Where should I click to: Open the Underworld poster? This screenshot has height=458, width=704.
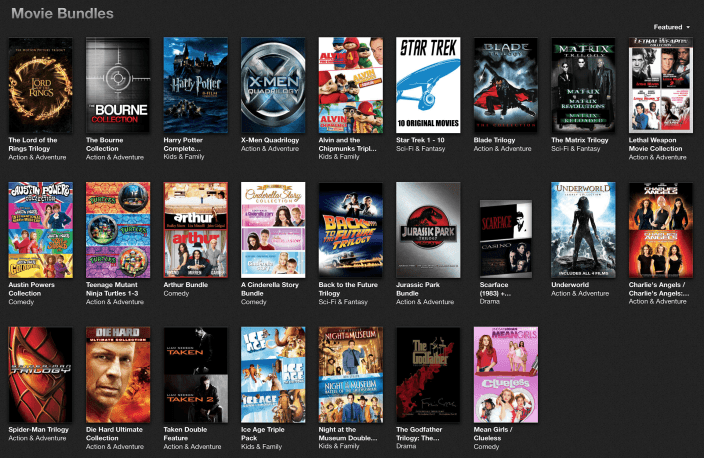pos(583,230)
